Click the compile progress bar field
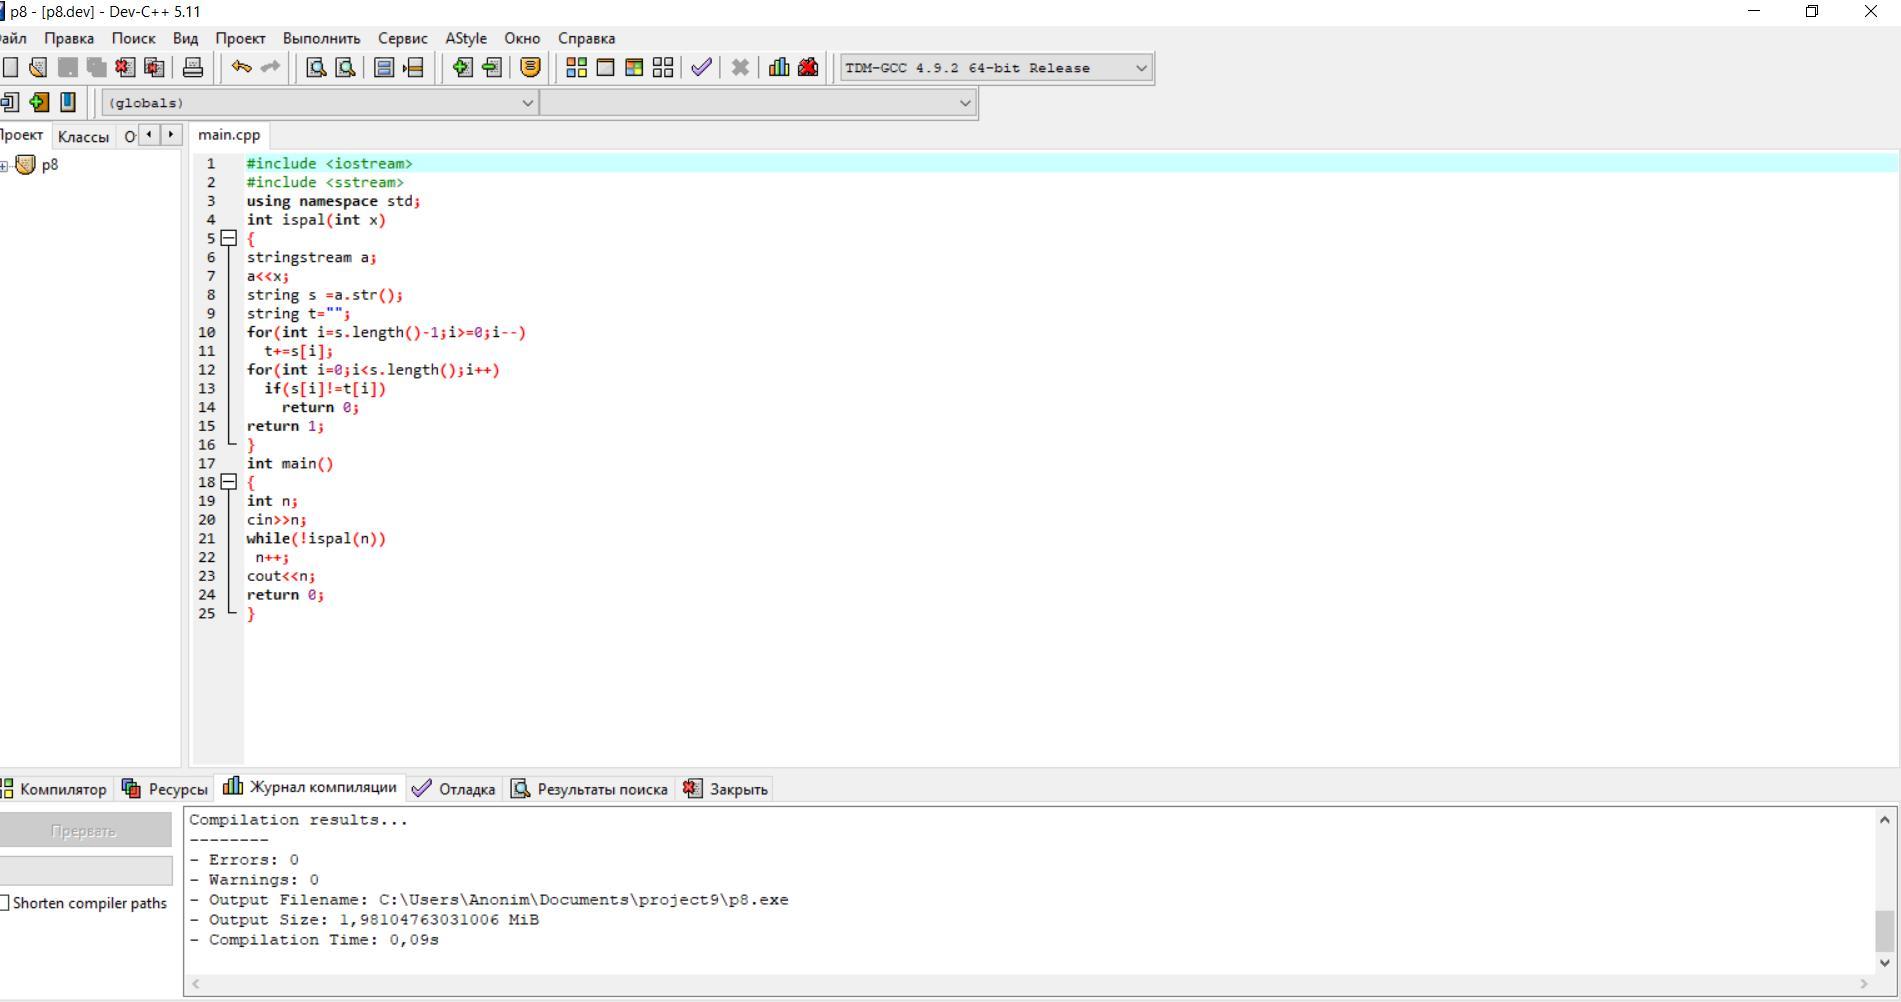Viewport: 1901px width, 1002px height. pos(85,870)
